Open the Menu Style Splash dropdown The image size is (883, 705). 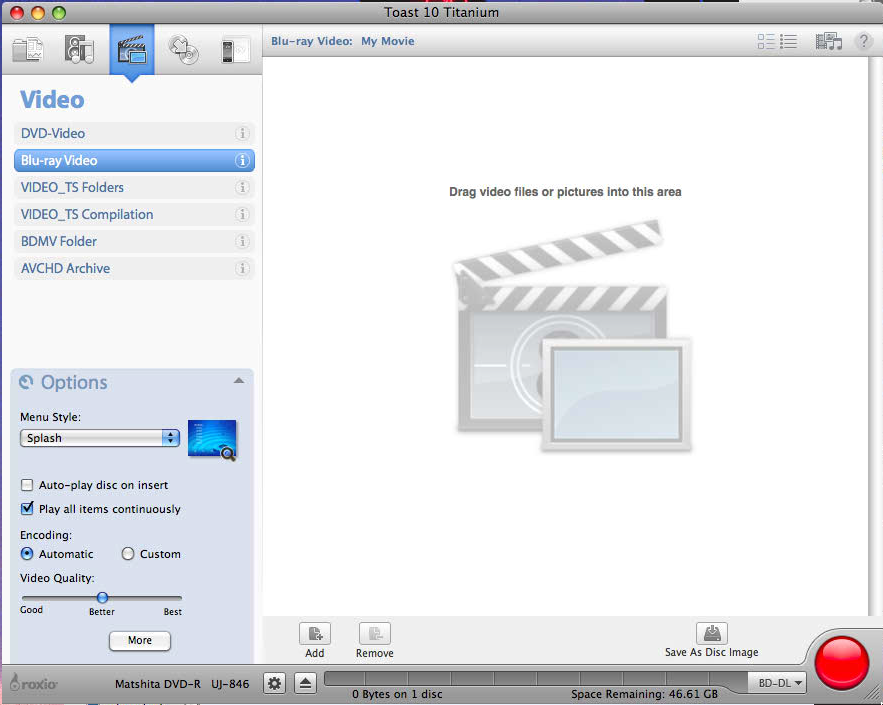(x=100, y=438)
